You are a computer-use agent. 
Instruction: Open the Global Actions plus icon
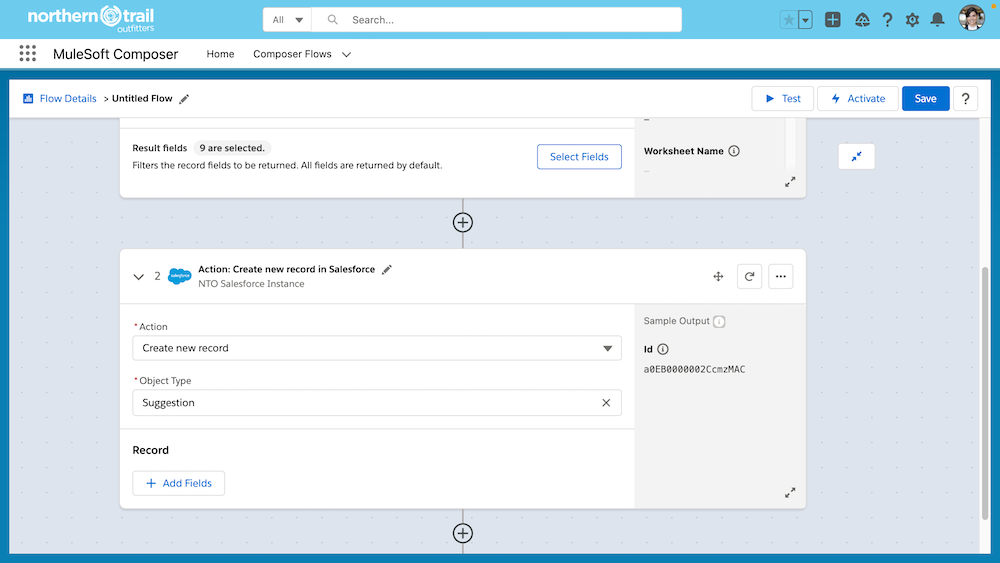pos(832,20)
